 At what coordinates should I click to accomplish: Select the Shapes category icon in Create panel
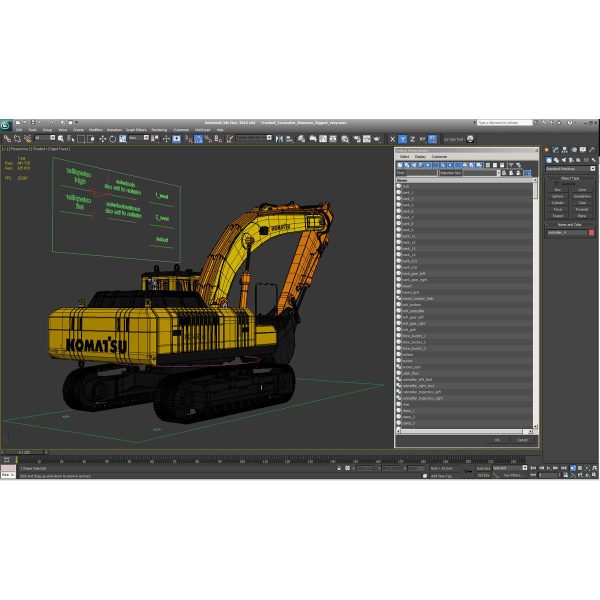tap(556, 160)
